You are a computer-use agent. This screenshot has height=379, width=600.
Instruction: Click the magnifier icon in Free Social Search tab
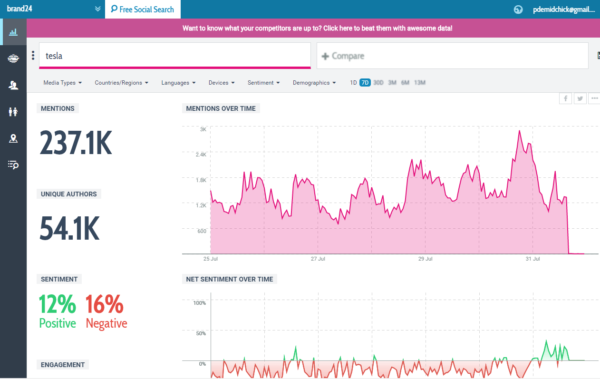(114, 9)
